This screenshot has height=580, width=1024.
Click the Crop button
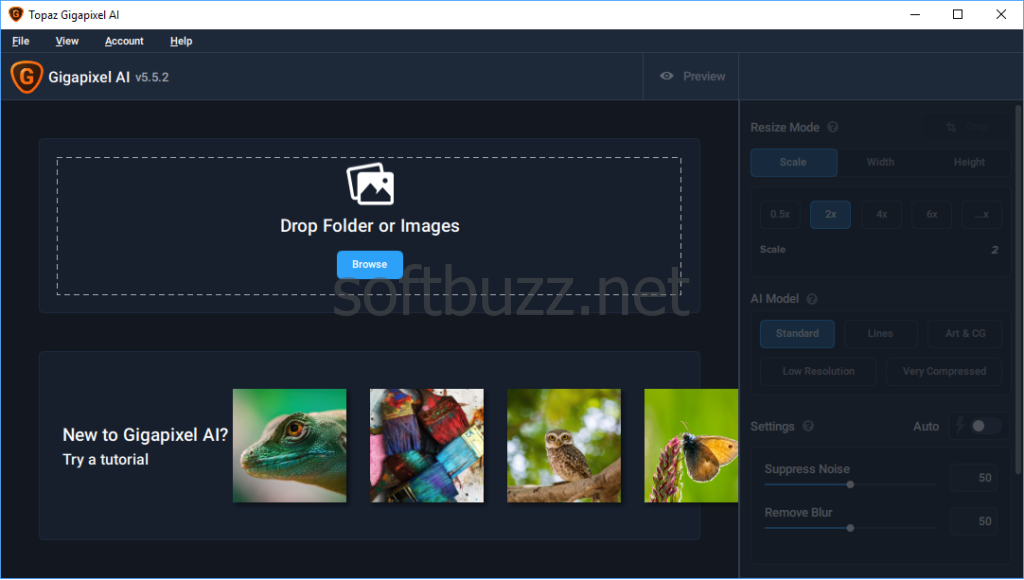pyautogui.click(x=966, y=127)
